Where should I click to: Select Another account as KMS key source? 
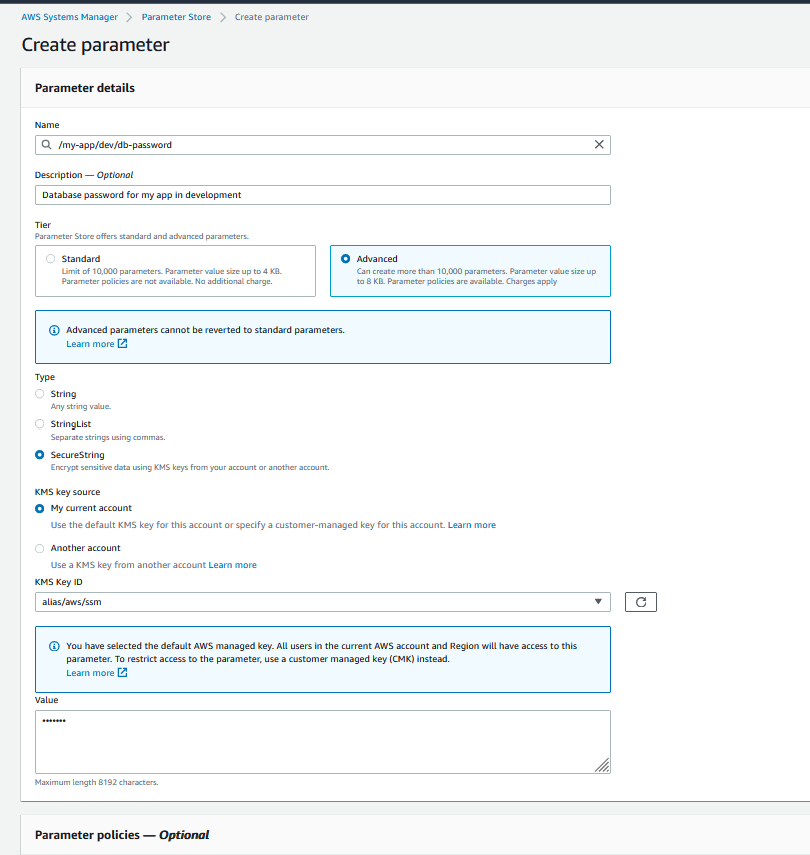(40, 548)
